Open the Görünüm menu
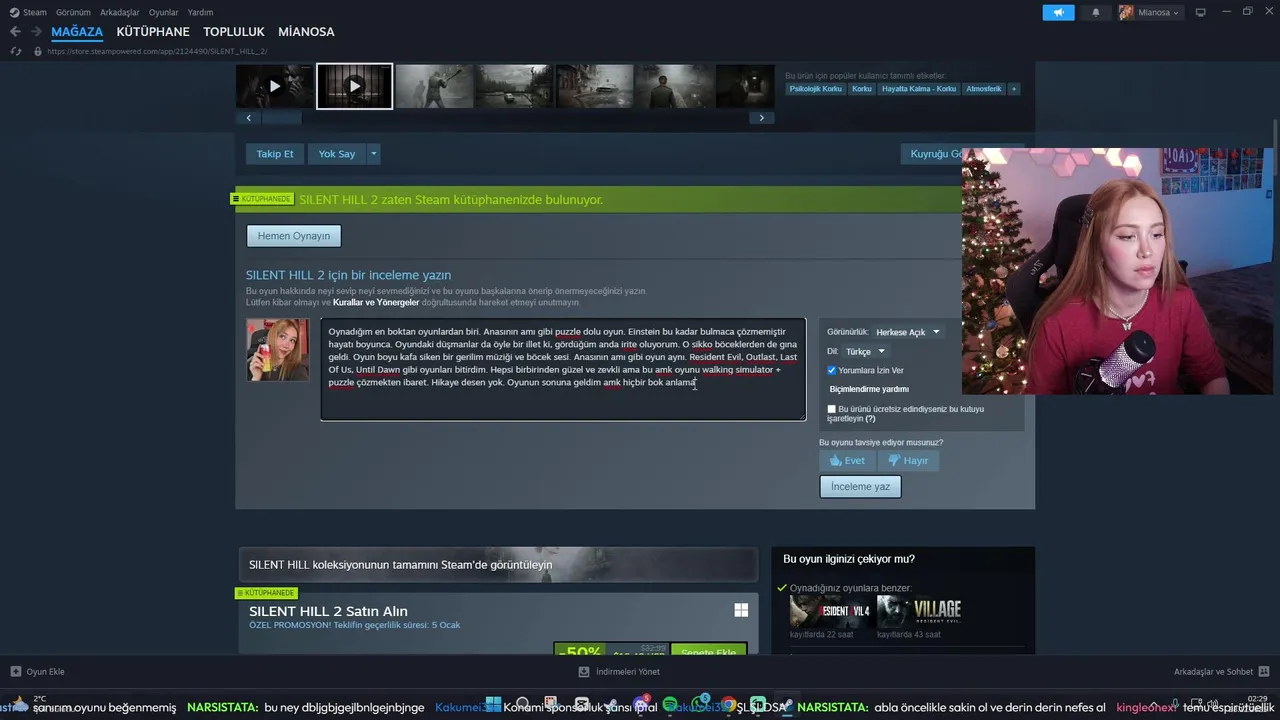The width and height of the screenshot is (1280, 720). pyautogui.click(x=73, y=12)
